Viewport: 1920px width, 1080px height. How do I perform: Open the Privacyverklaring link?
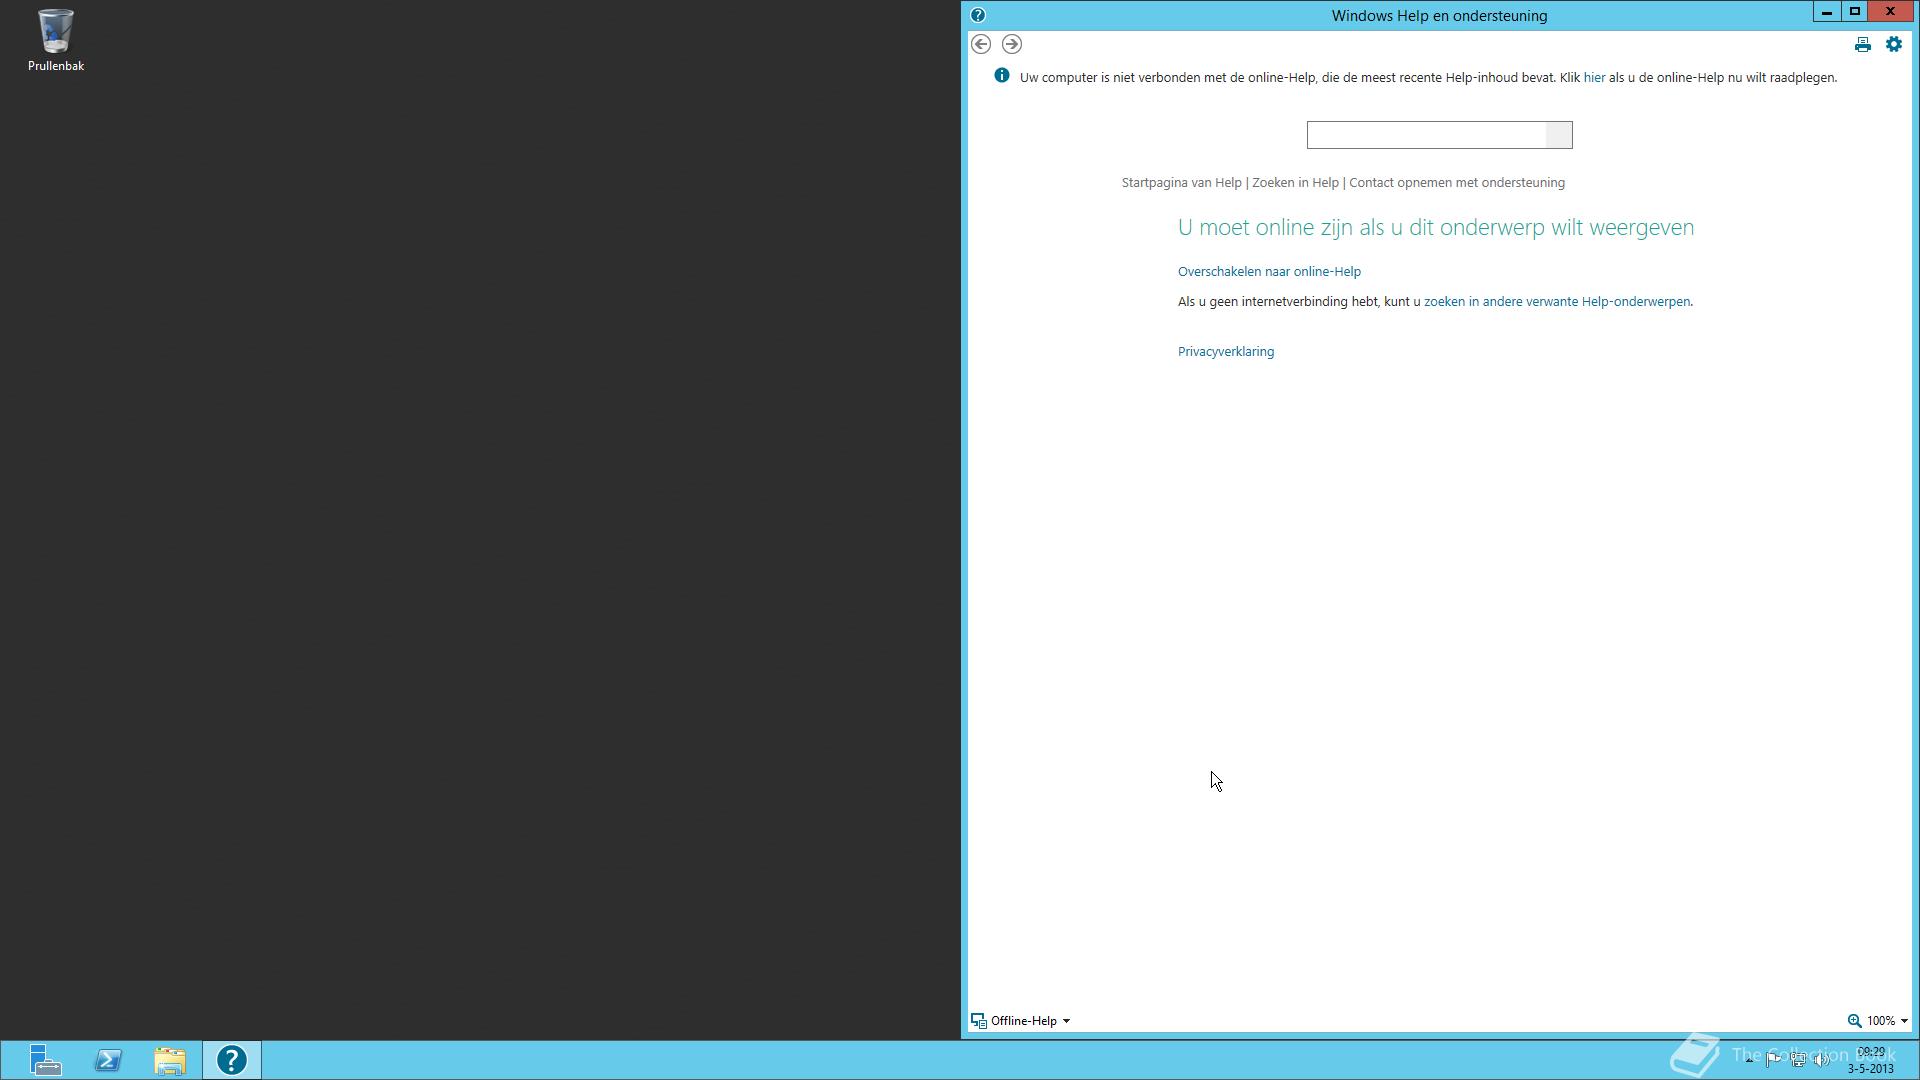click(x=1225, y=352)
